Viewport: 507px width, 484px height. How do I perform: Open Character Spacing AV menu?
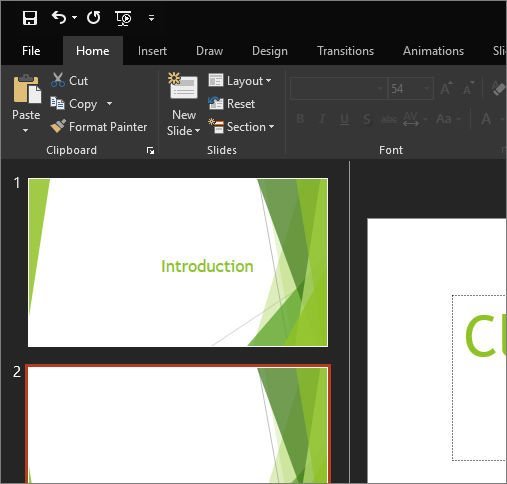click(x=414, y=119)
